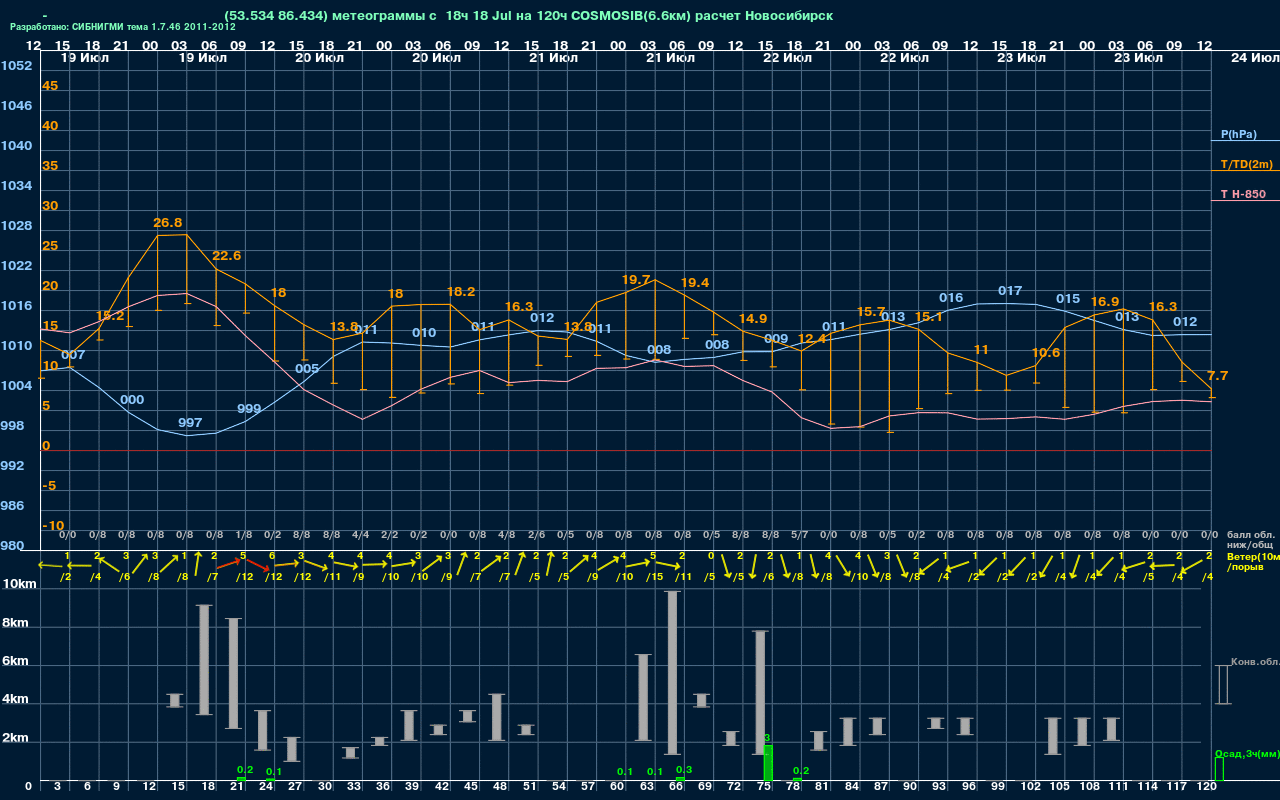
Task: Click the 26.8 temperature peak label
Action: click(x=168, y=223)
